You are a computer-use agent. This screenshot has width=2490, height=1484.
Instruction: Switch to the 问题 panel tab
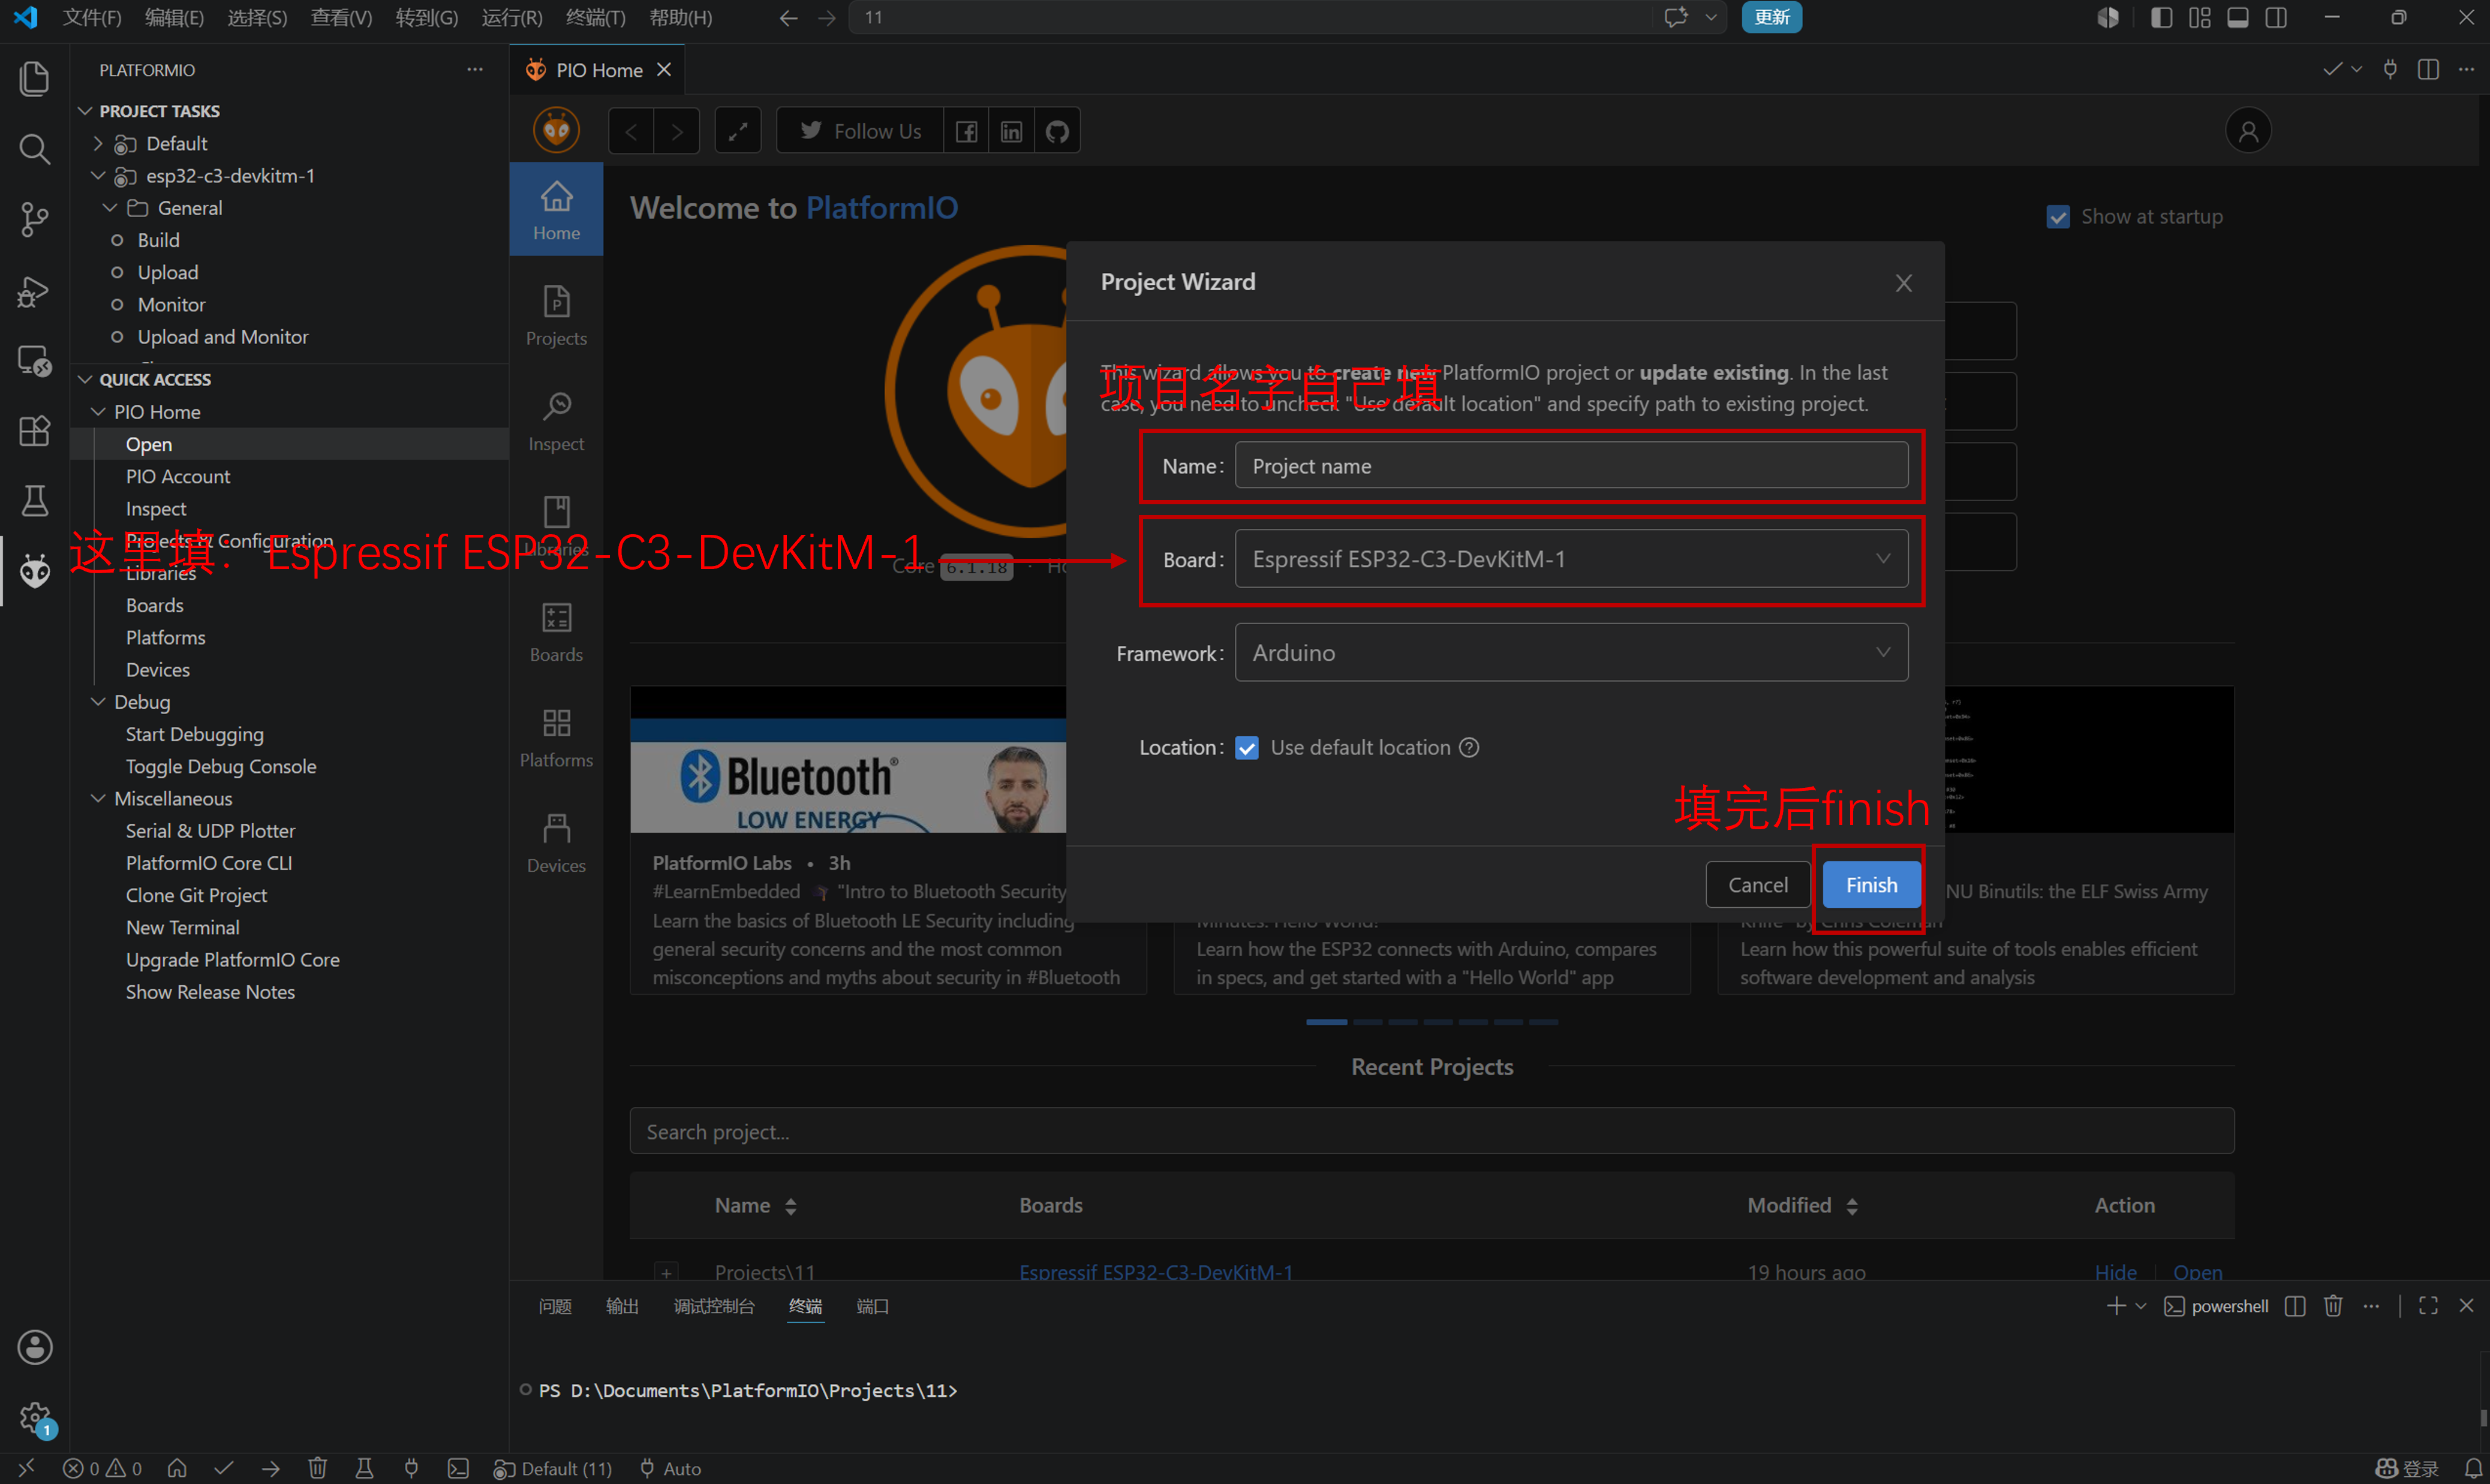pyautogui.click(x=555, y=1306)
